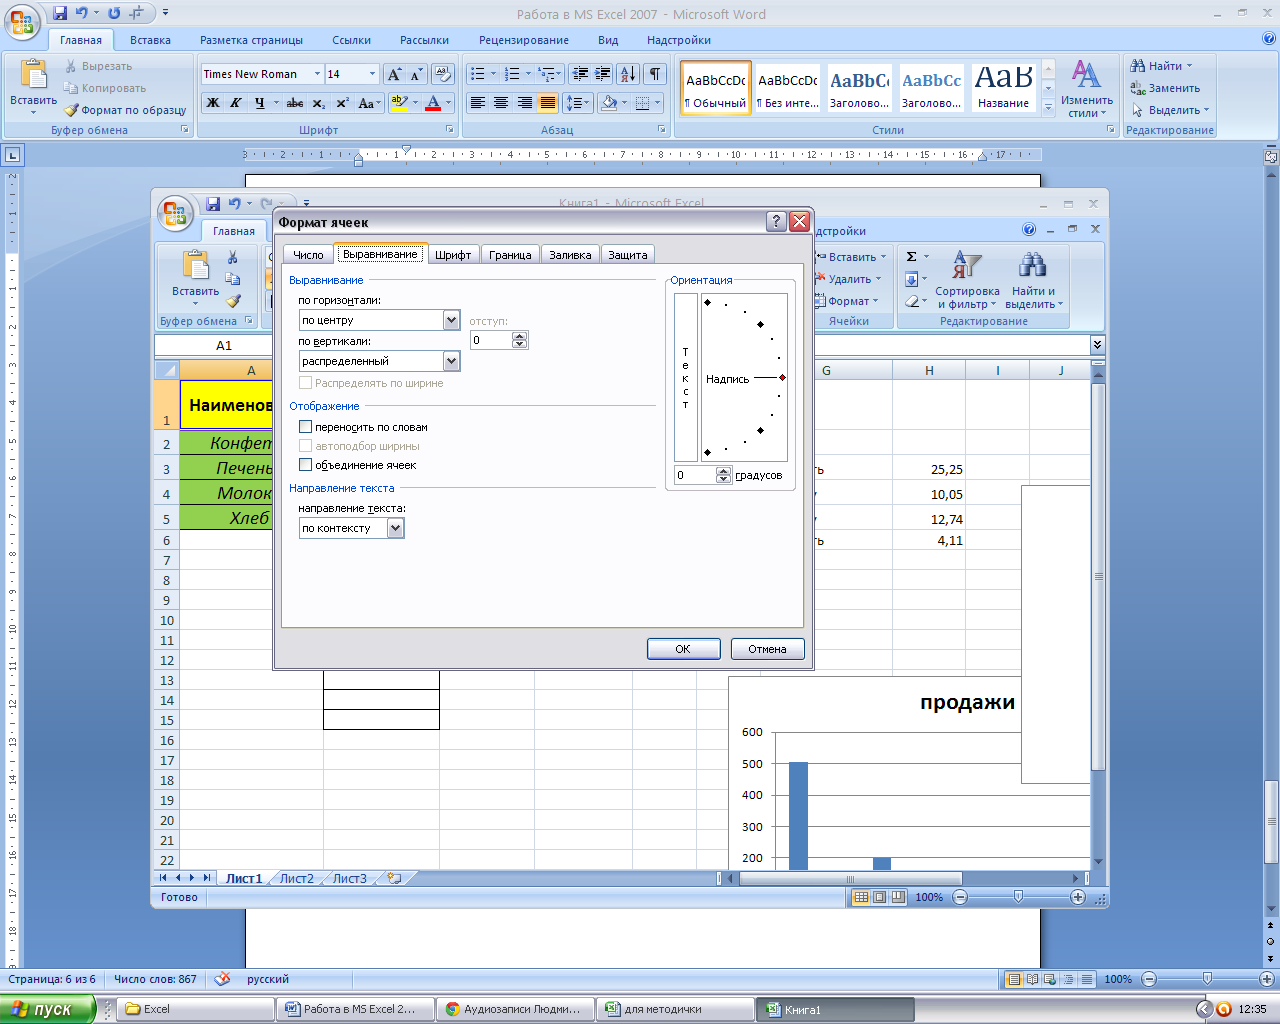Click the Sort icon in Word paragraph group
1280x1024 pixels.
pos(628,74)
